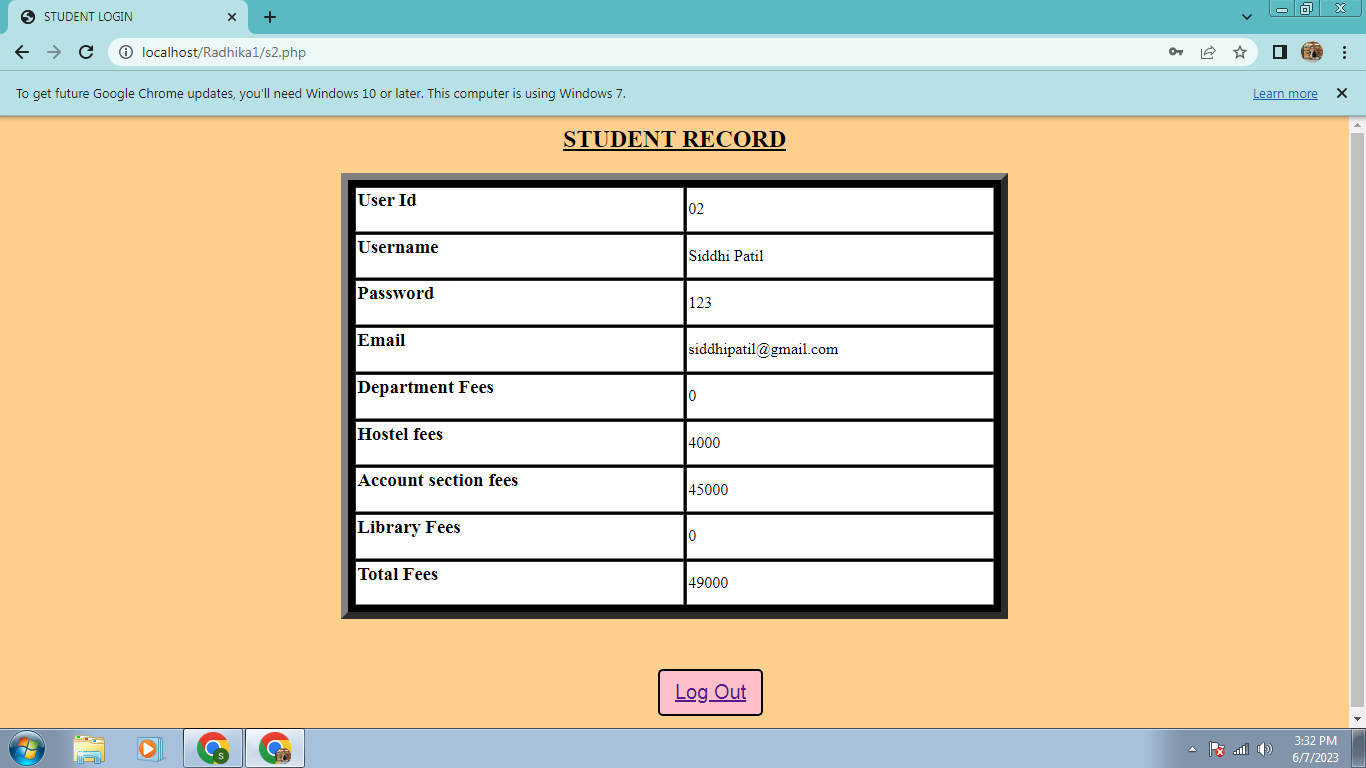Image resolution: width=1366 pixels, height=768 pixels.
Task: Click the browser back arrow
Action: [21, 52]
